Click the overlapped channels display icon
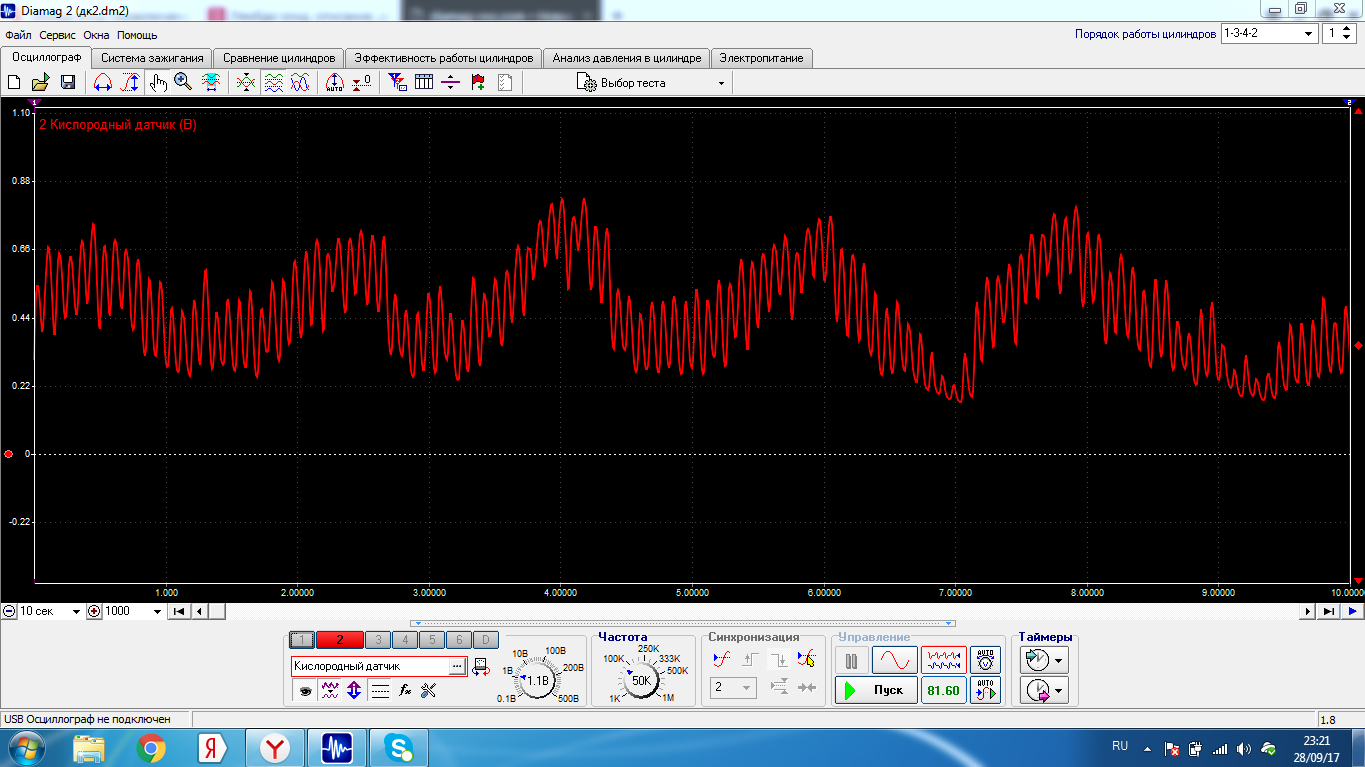This screenshot has width=1365, height=767. 245,83
